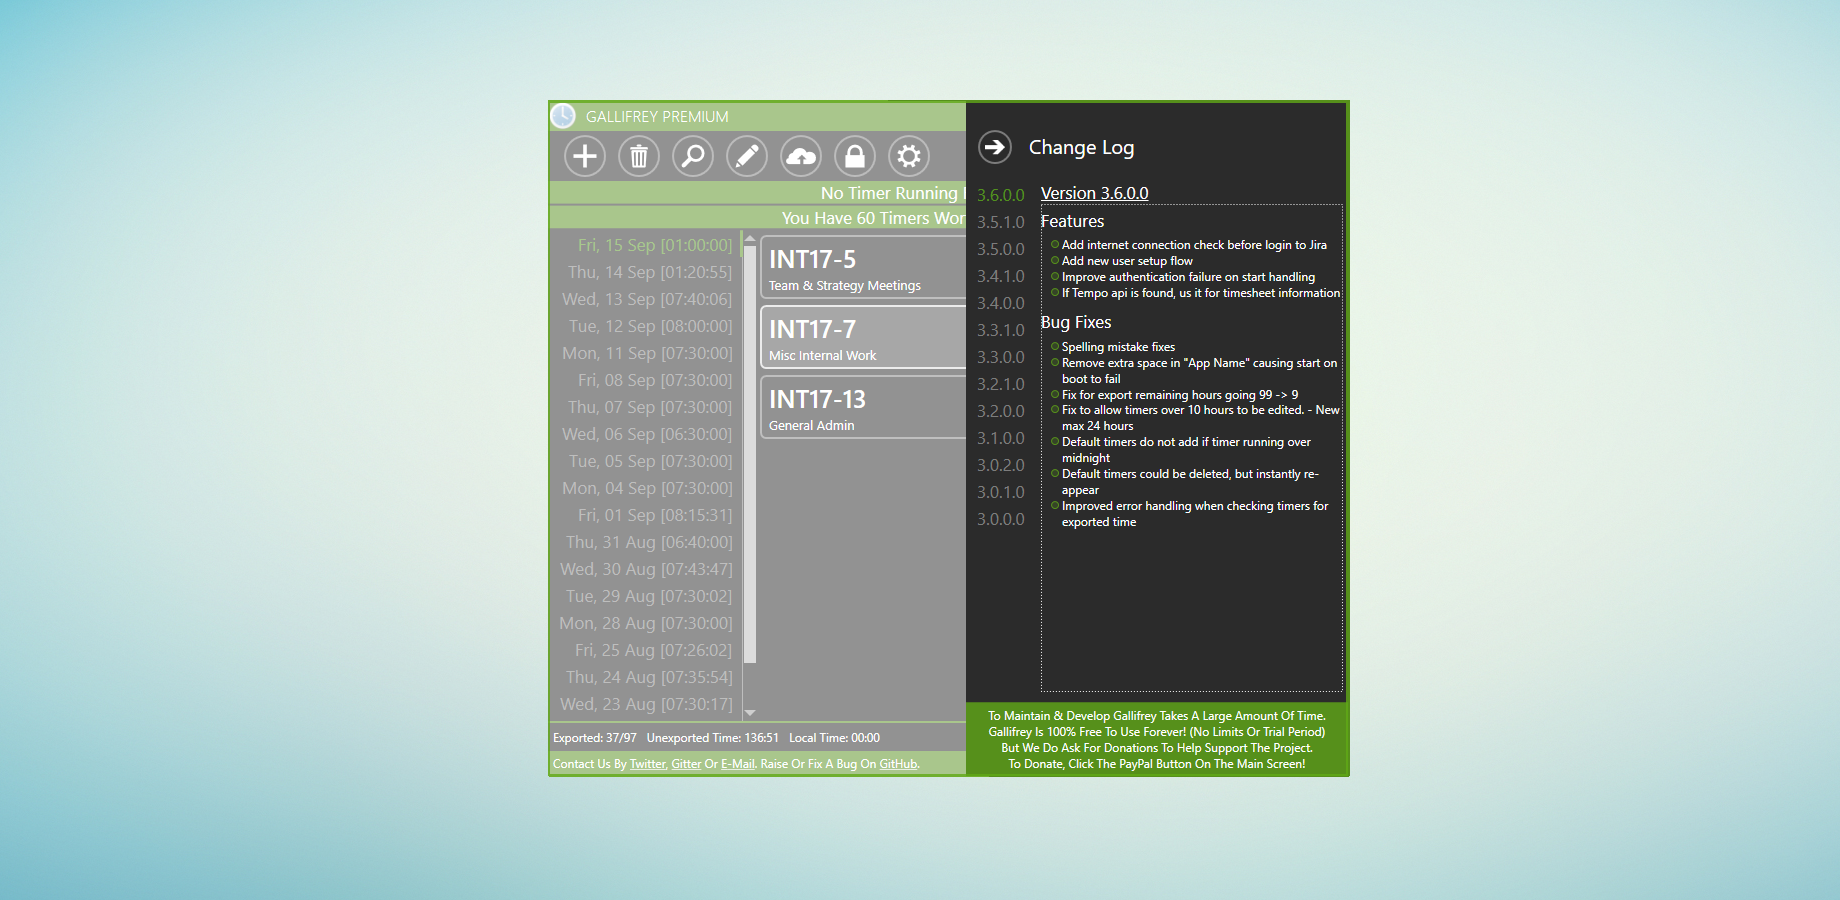Select date Wed, 30 Aug [07:43:47]
This screenshot has width=1840, height=900.
pos(645,569)
